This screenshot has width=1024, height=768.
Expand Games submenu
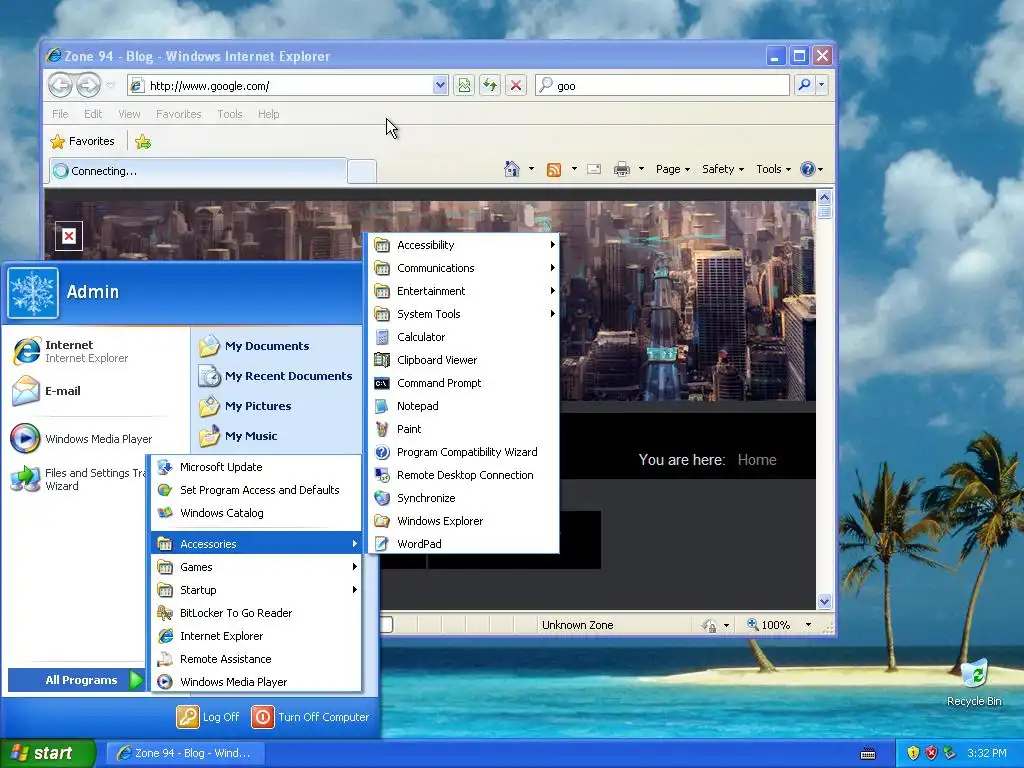pyautogui.click(x=256, y=567)
